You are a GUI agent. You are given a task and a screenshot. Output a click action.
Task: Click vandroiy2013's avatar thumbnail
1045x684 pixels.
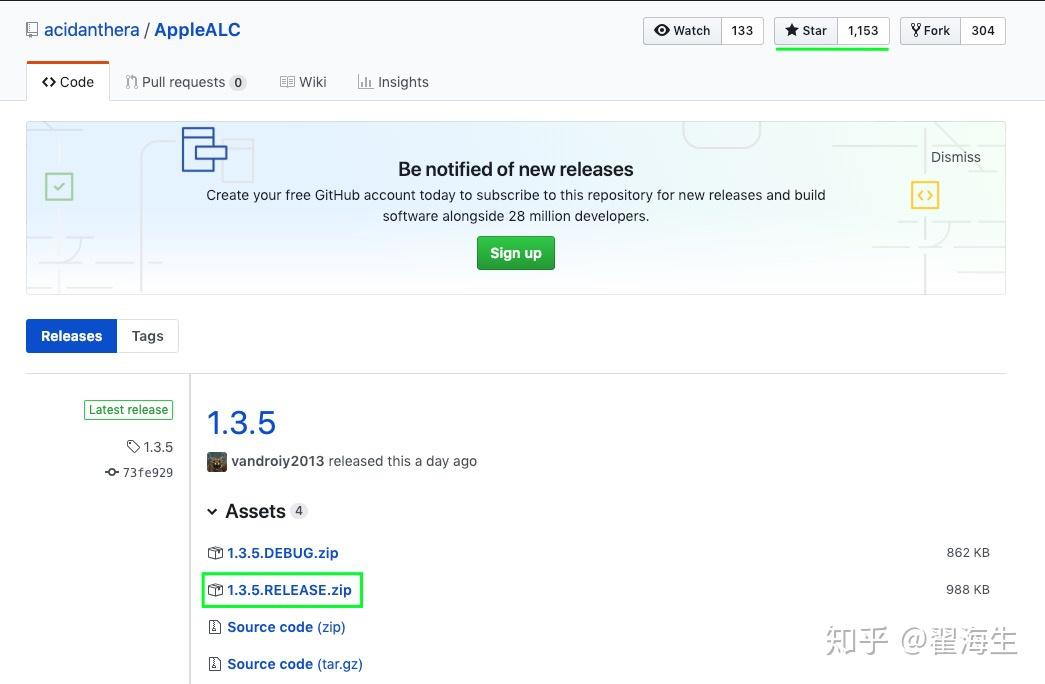(x=217, y=461)
